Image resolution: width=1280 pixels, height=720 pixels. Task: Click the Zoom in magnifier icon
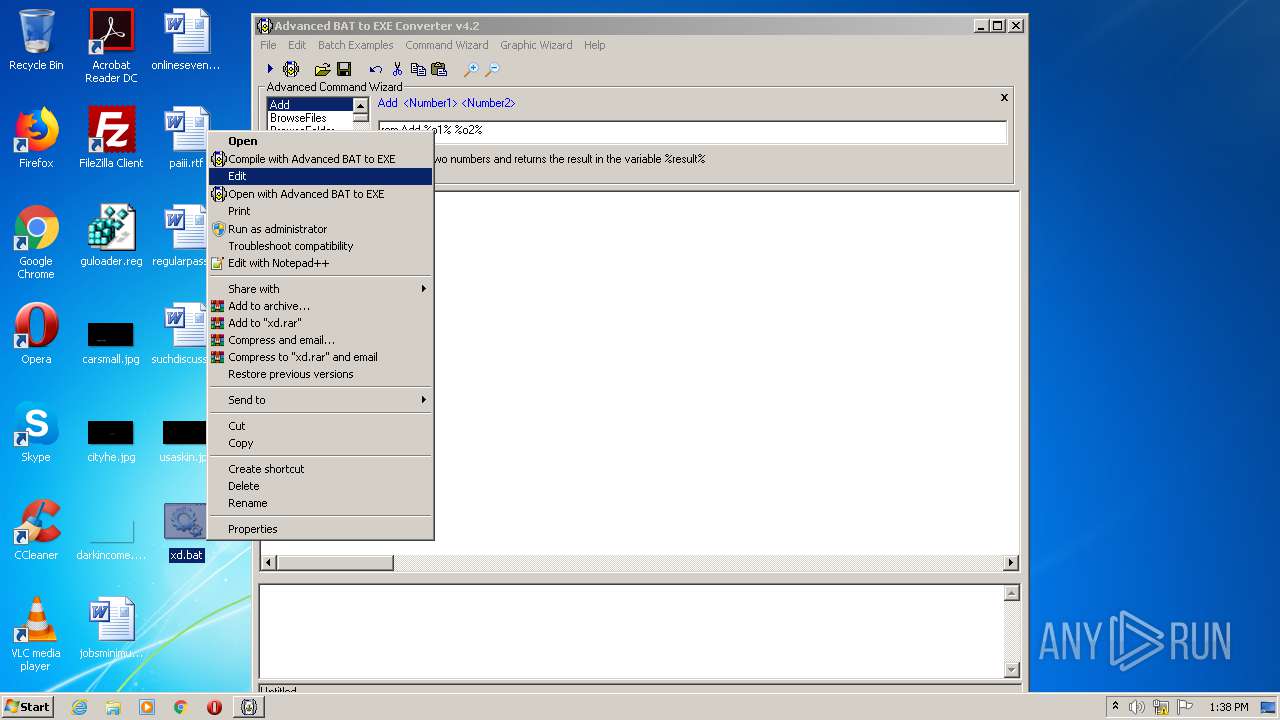(471, 69)
